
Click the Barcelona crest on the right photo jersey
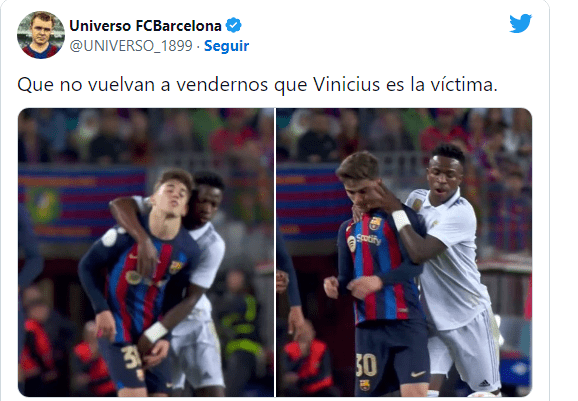[375, 223]
